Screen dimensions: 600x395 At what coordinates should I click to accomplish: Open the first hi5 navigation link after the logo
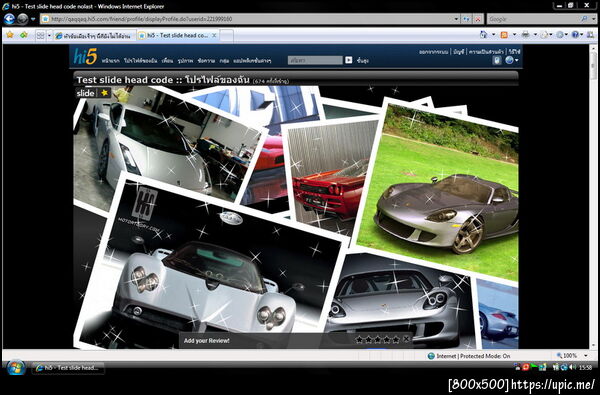(111, 60)
